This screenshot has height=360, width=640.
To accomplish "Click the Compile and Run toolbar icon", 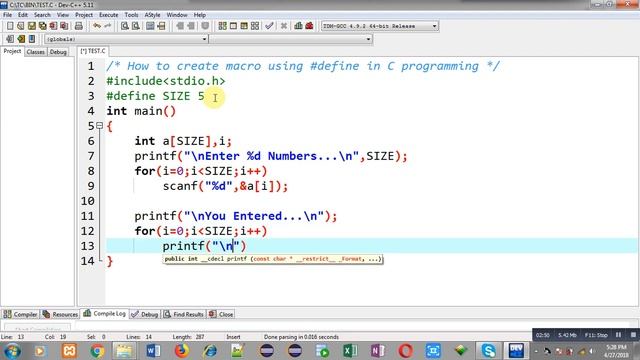I will (x=244, y=26).
